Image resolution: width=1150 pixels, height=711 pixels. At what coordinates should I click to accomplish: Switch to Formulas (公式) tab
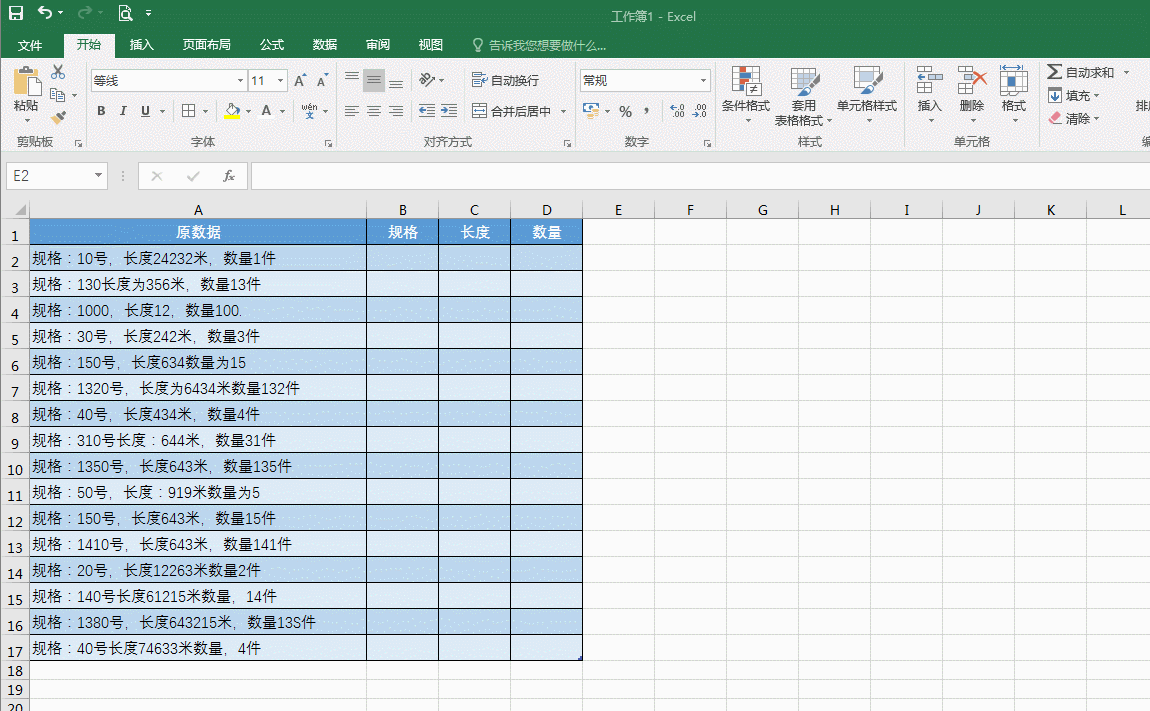(x=271, y=45)
